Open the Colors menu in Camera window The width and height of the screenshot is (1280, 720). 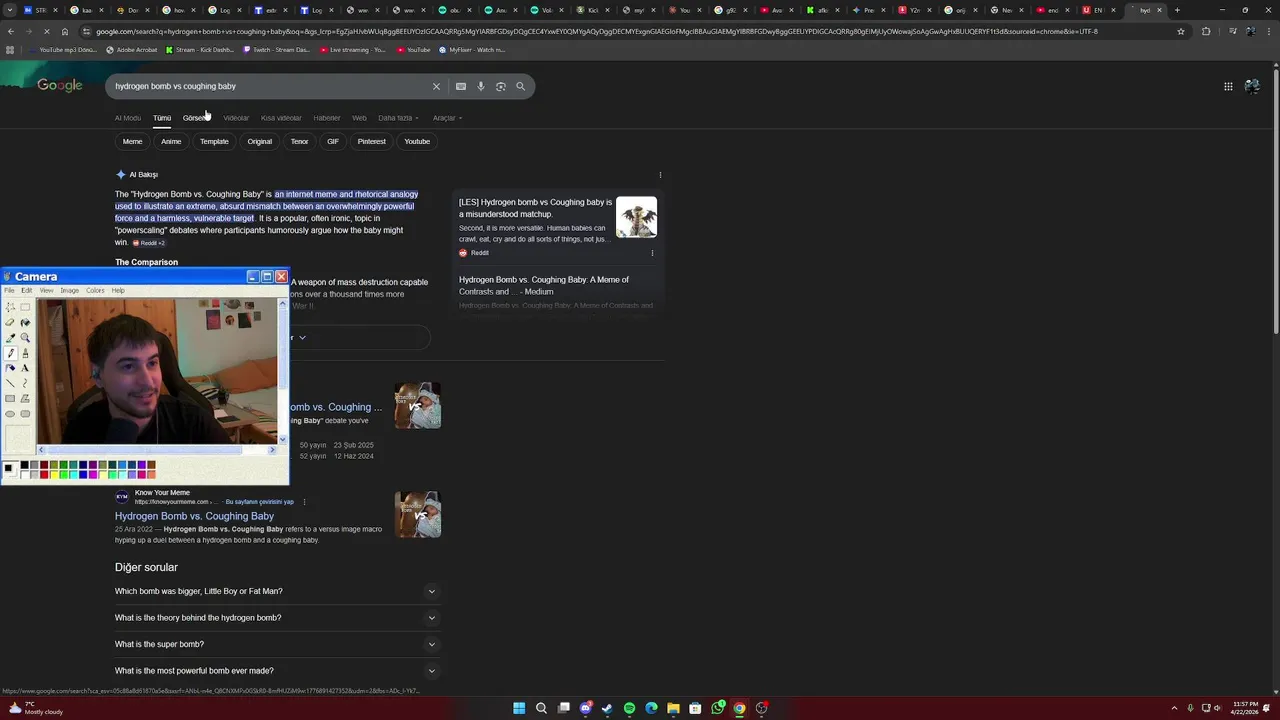[x=95, y=290]
